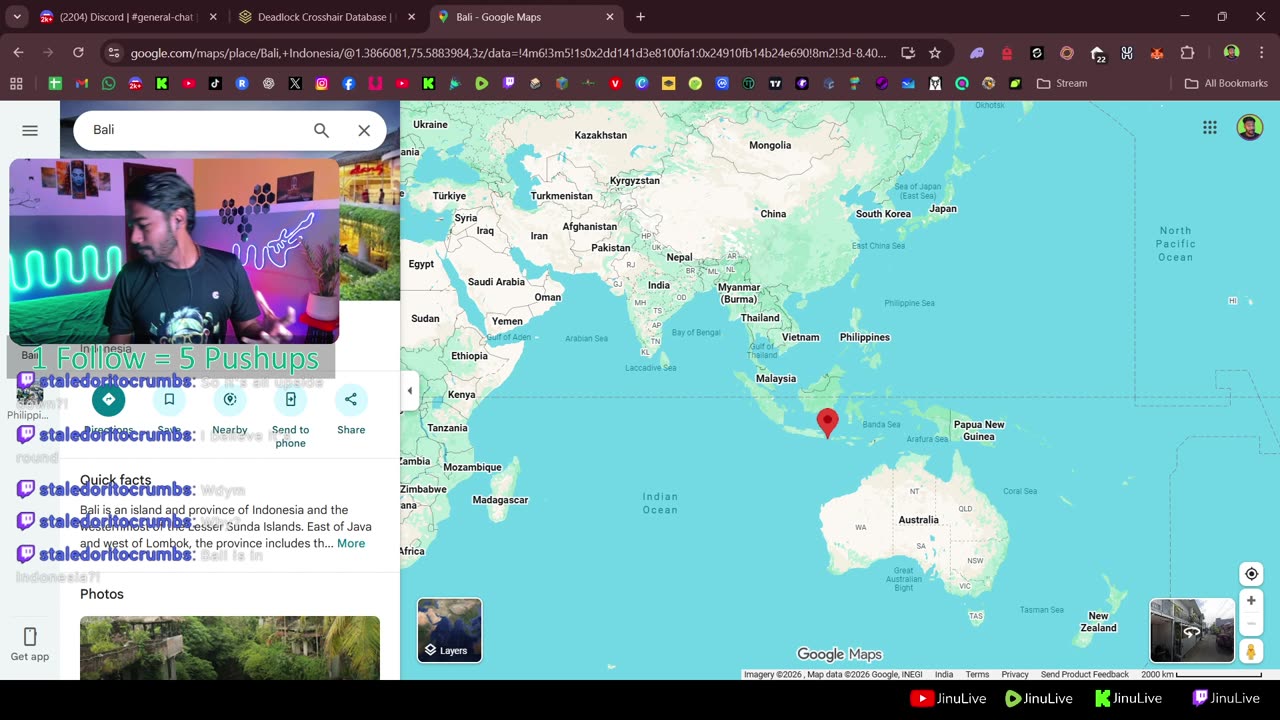Open the Instagram bookmark
1280x720 pixels.
point(322,83)
